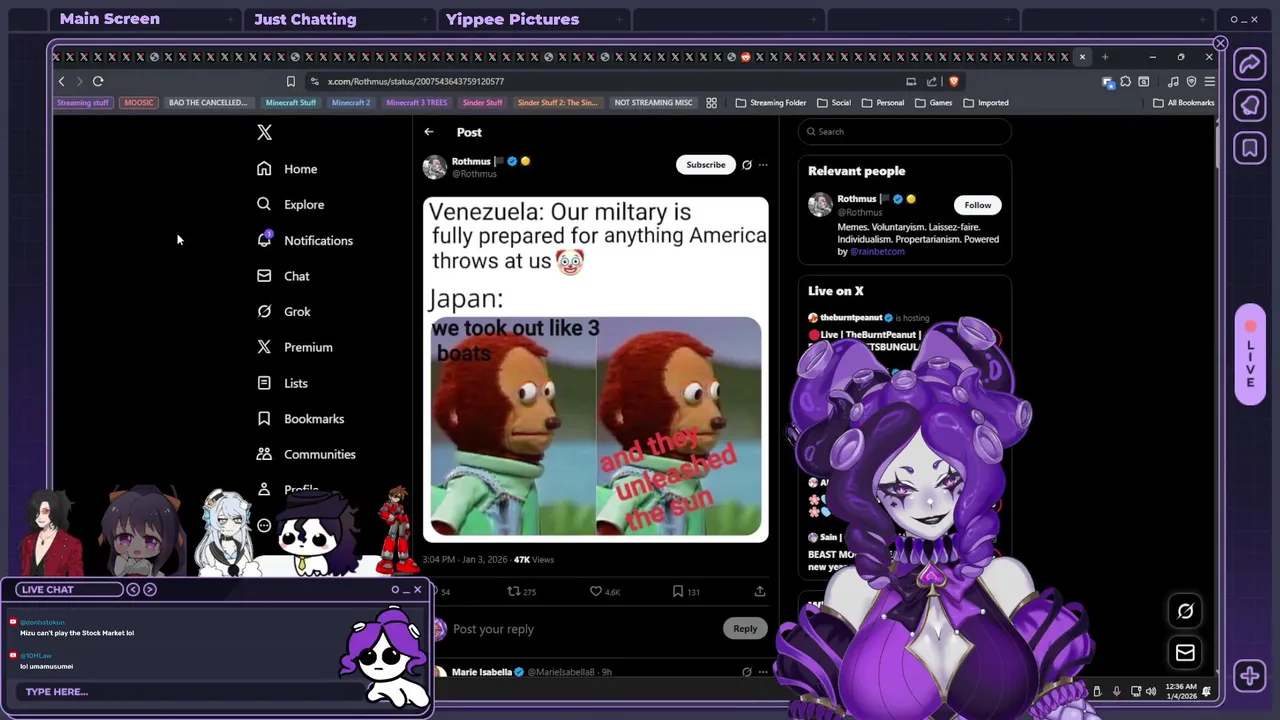Open All Bookmarks folder
Screen dimensions: 1280x720
pyautogui.click(x=1184, y=102)
